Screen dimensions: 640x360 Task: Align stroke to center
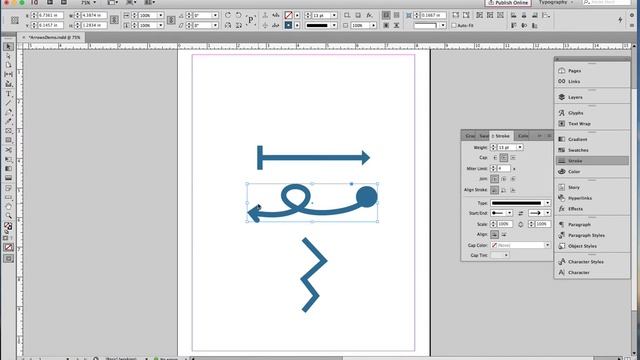pyautogui.click(x=494, y=190)
